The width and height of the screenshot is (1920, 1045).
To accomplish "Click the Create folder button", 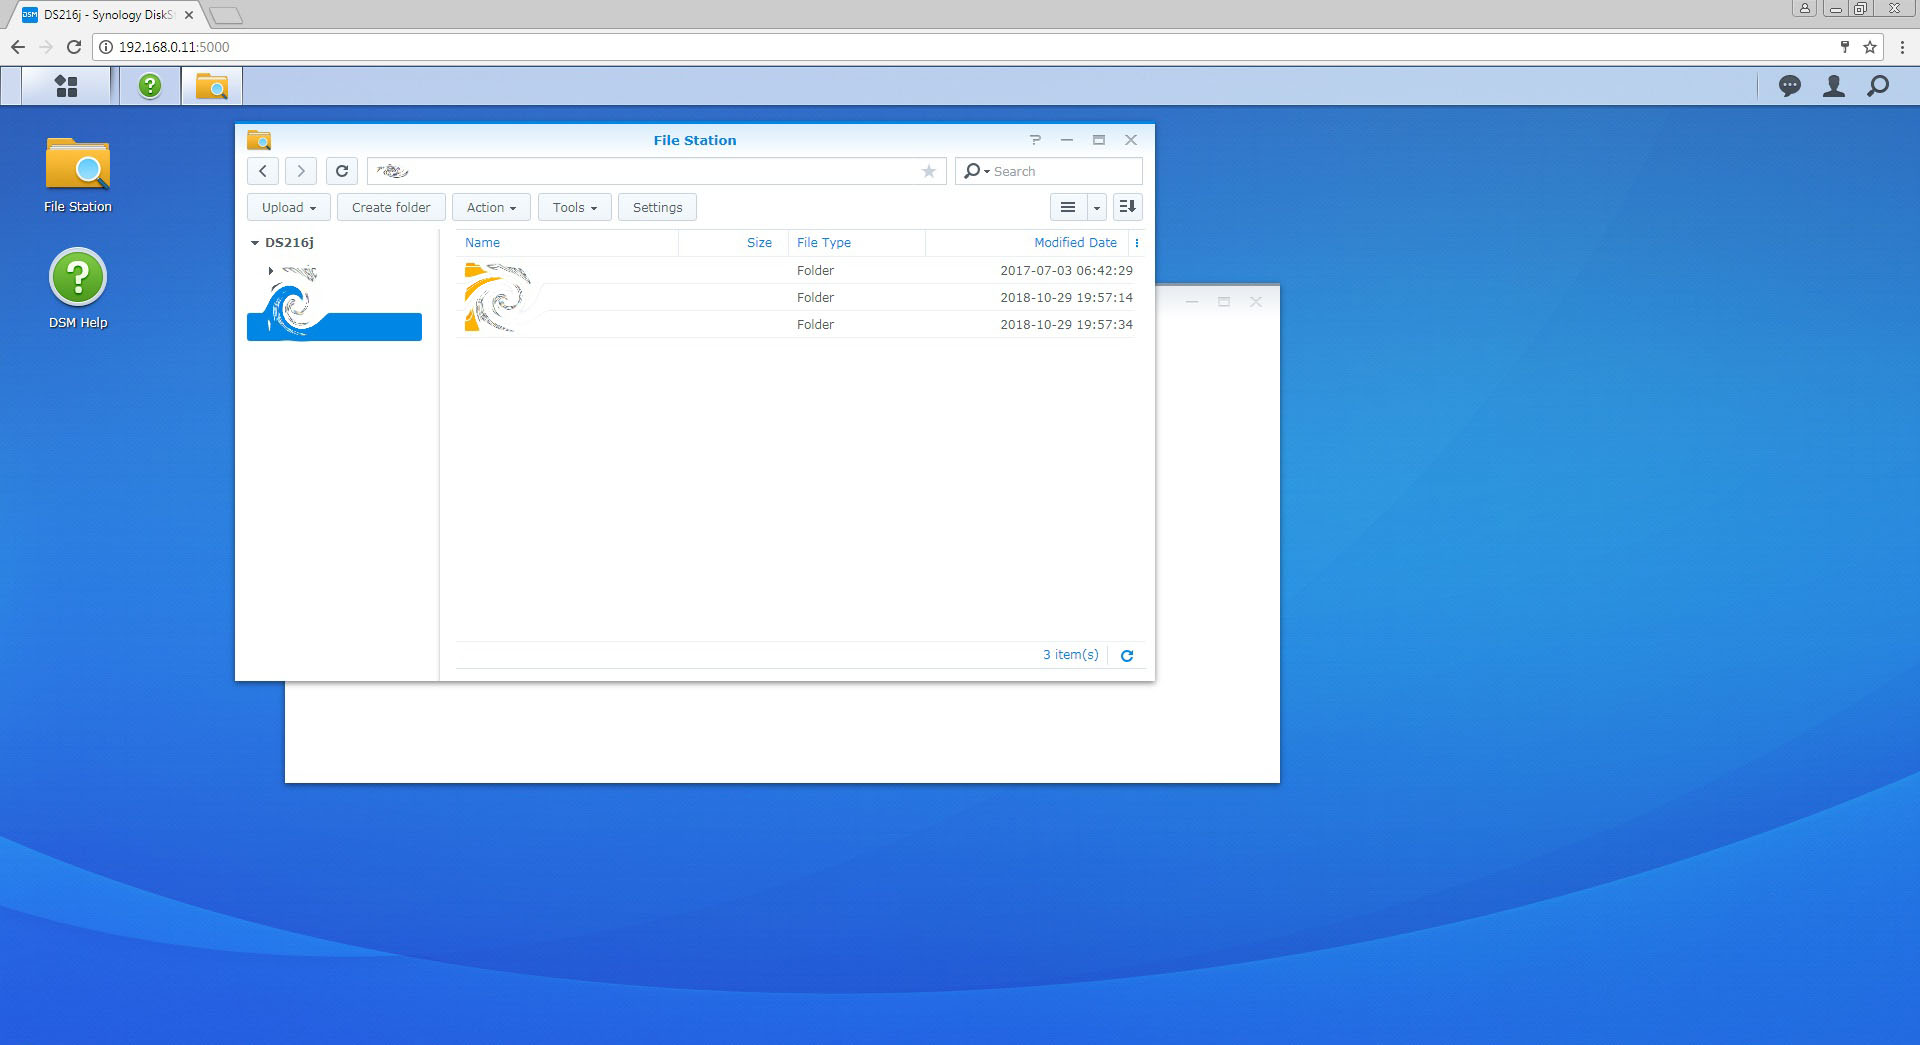I will point(391,207).
